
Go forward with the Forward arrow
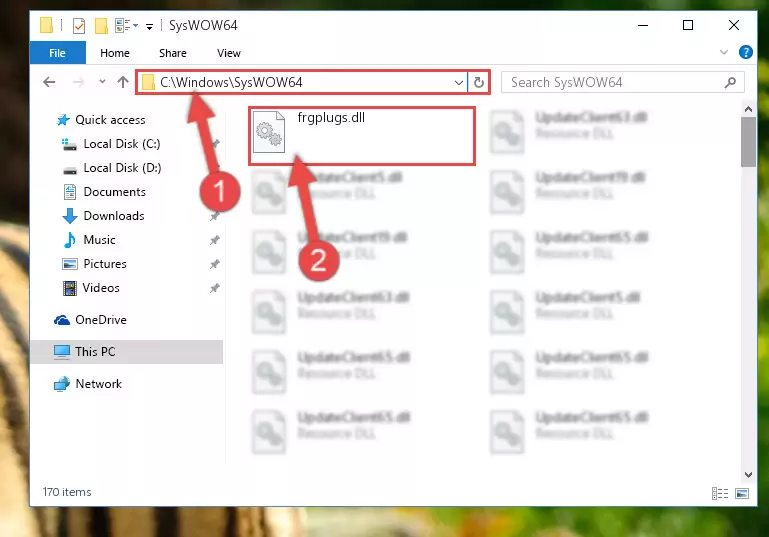click(x=78, y=82)
